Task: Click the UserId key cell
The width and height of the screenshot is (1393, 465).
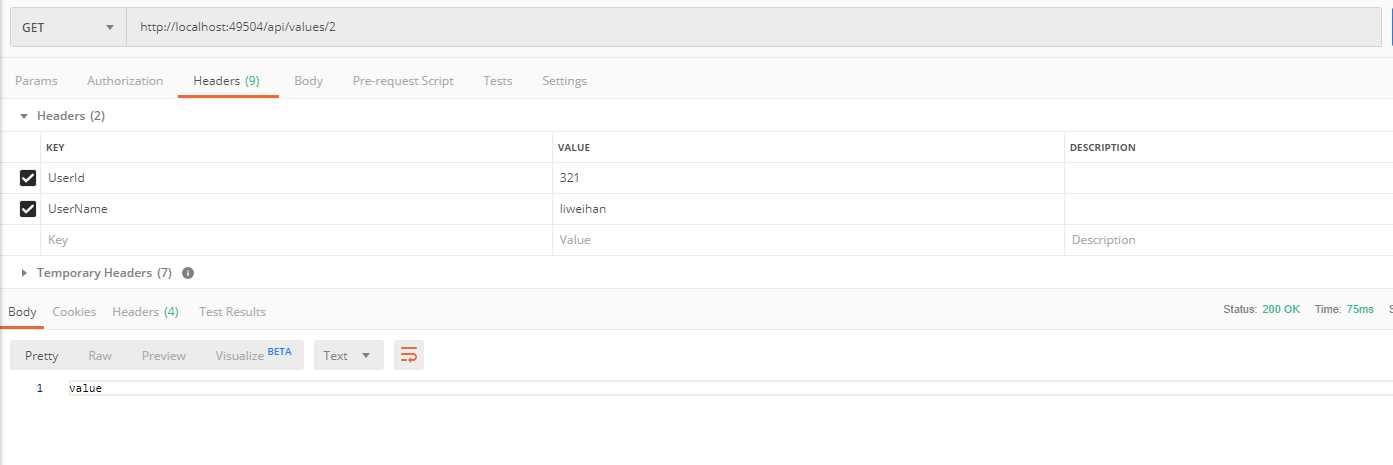Action: coord(296,178)
